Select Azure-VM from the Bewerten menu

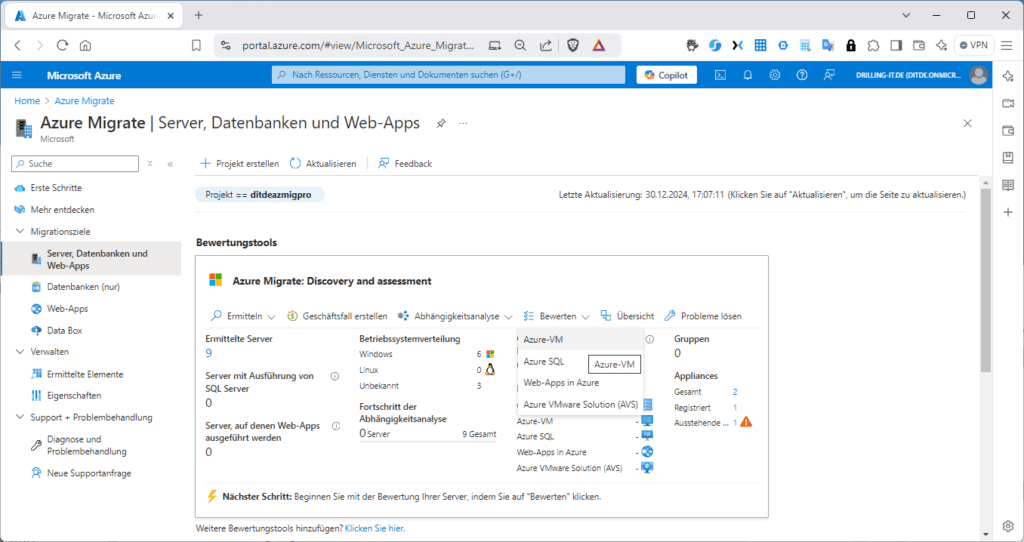(x=580, y=340)
